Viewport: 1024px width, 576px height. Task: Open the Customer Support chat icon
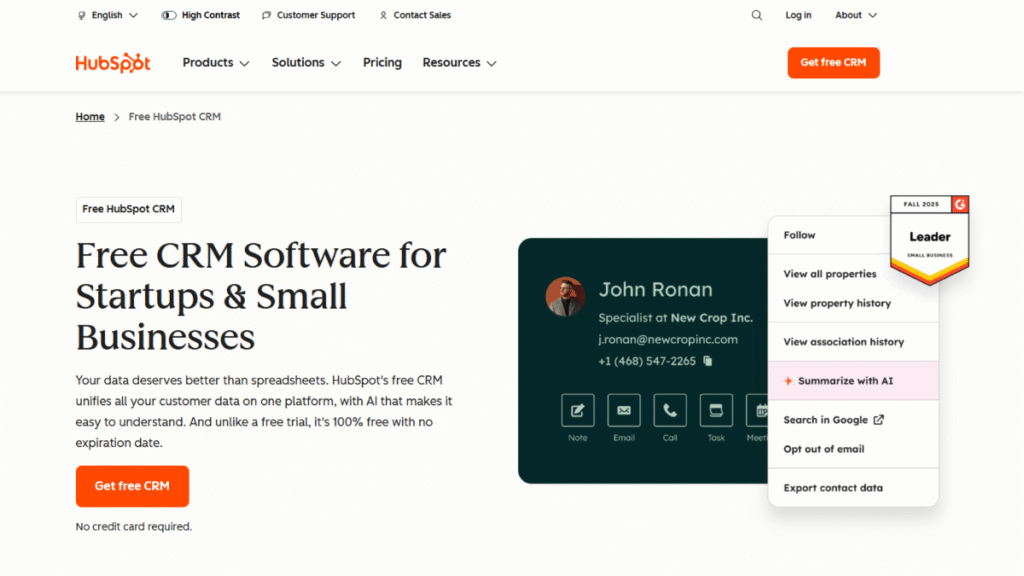pos(266,15)
